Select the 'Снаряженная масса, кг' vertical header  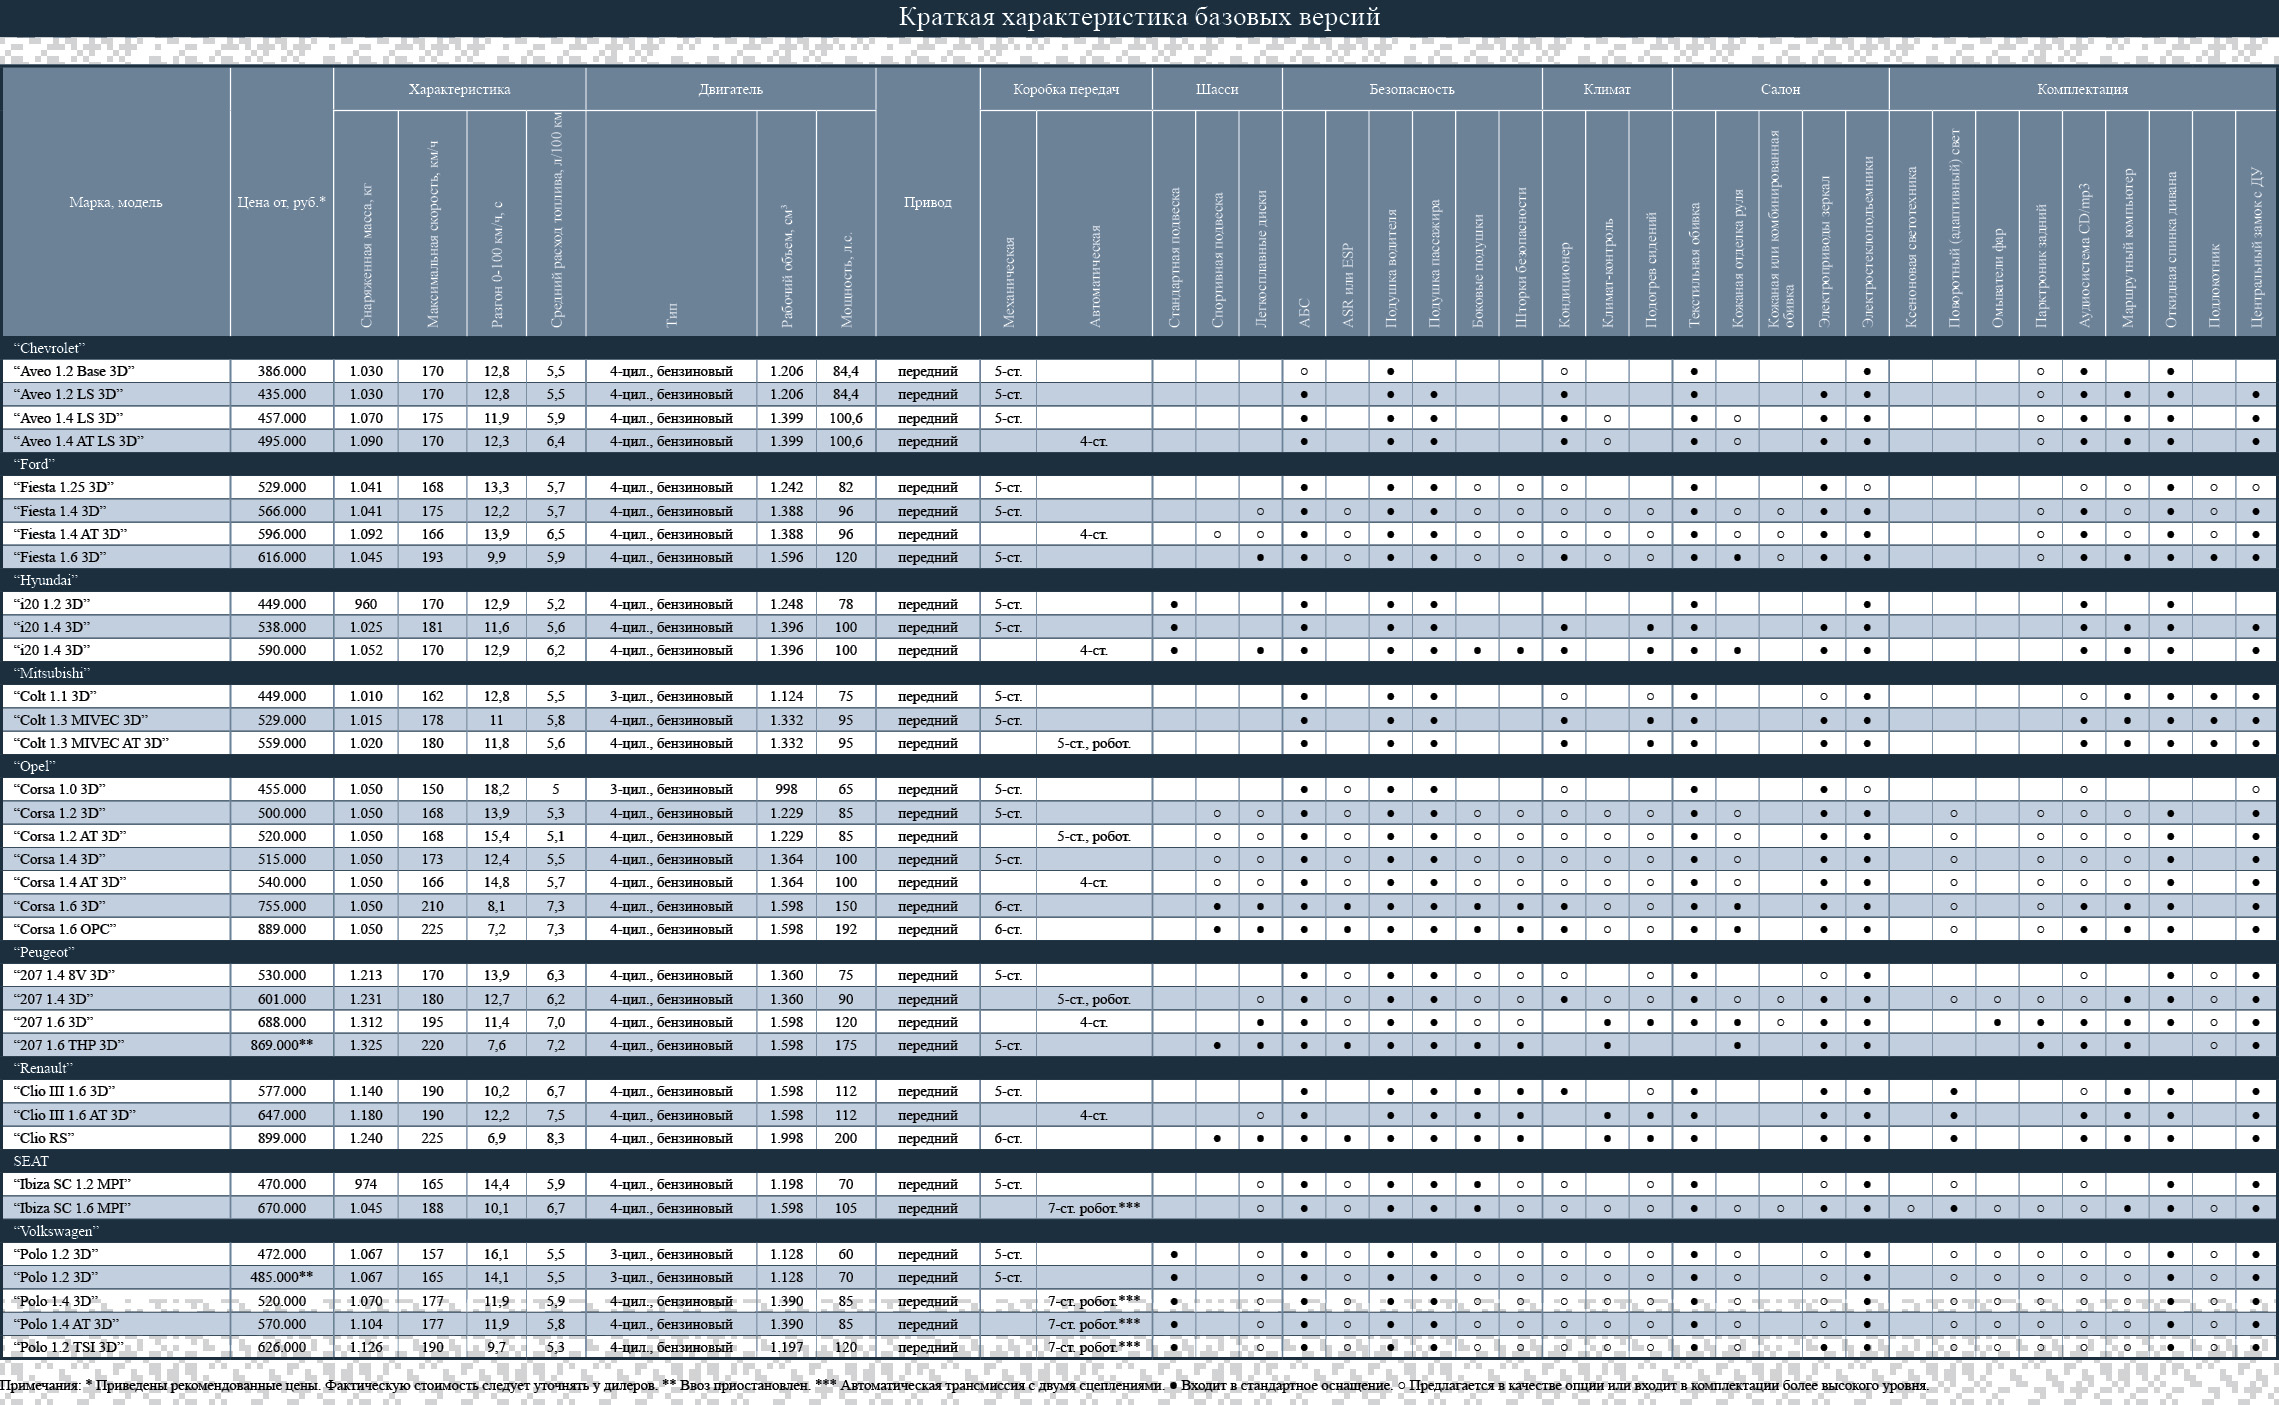(366, 223)
